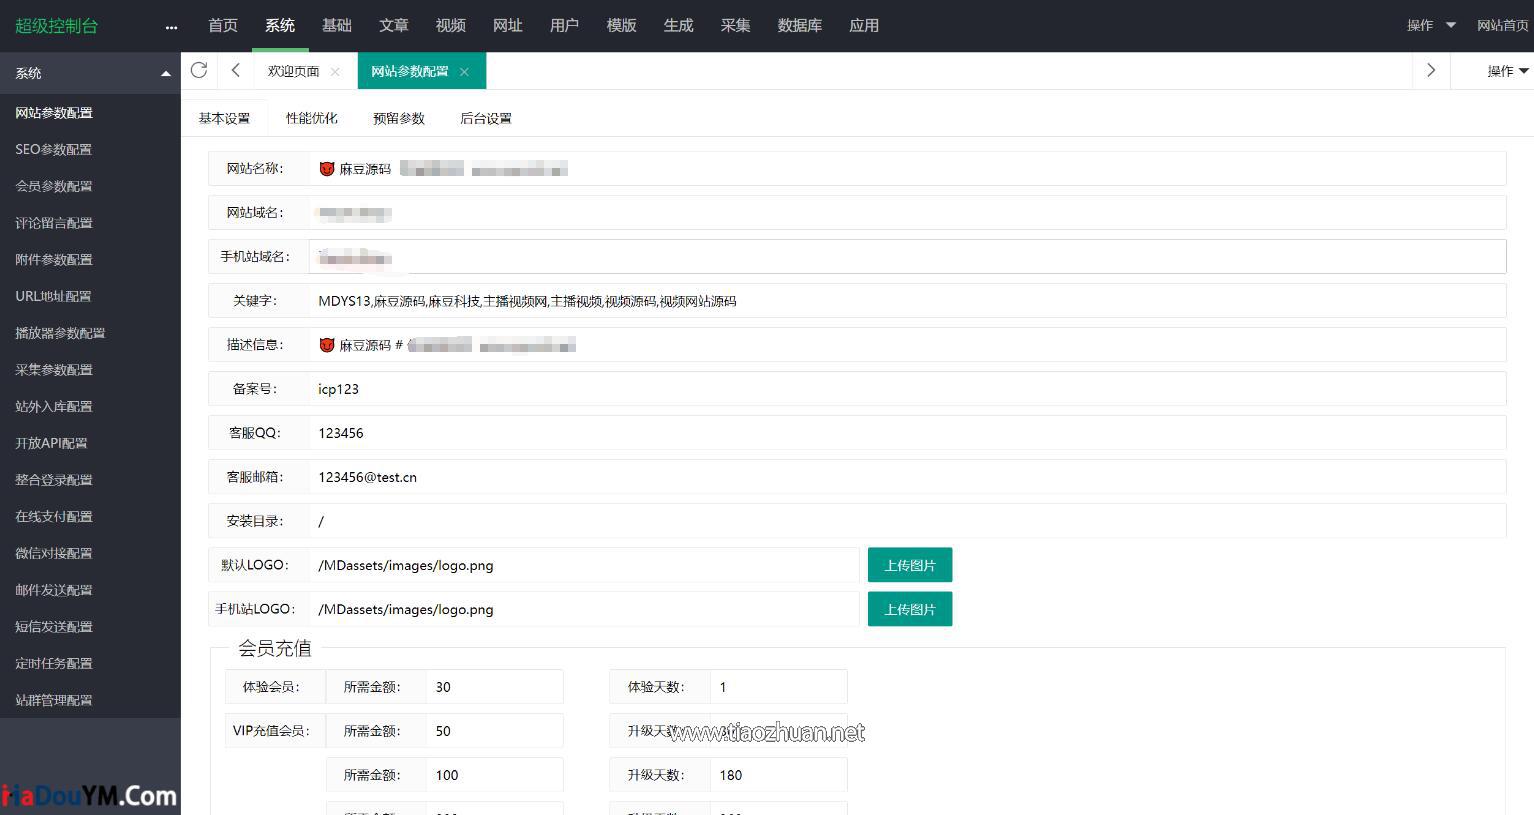Open 生成 top menu item

[x=679, y=25]
